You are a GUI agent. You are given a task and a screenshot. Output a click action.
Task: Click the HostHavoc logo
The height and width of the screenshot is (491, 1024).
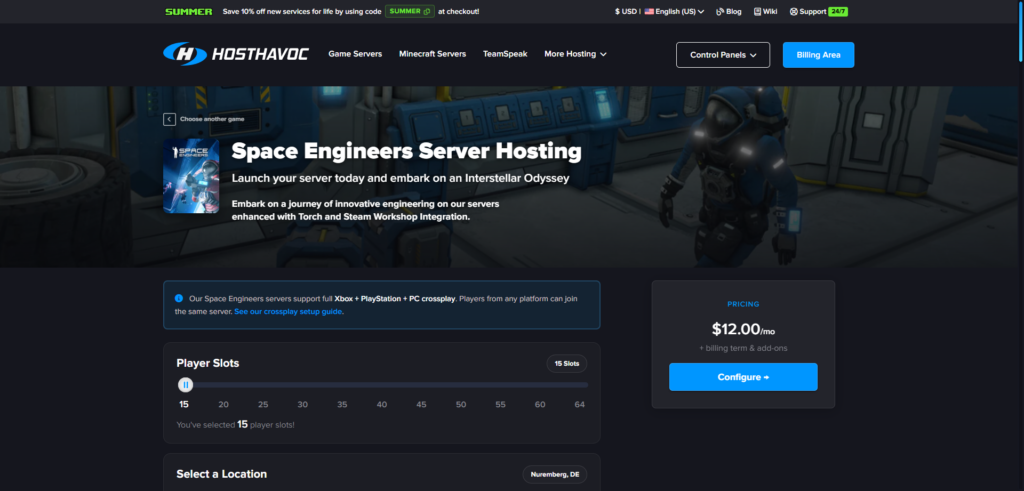point(236,54)
